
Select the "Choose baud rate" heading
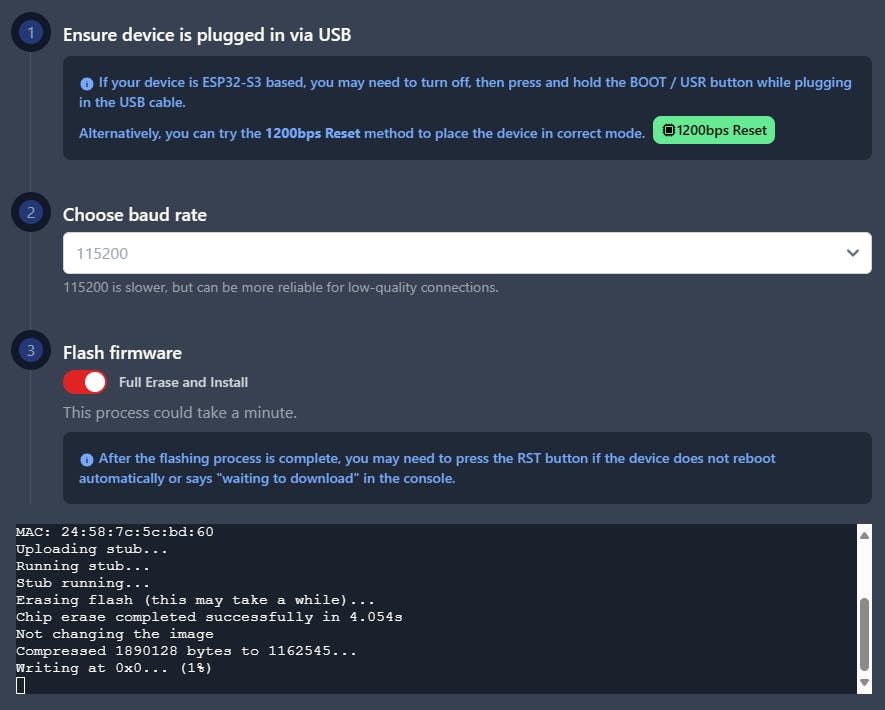tap(135, 214)
